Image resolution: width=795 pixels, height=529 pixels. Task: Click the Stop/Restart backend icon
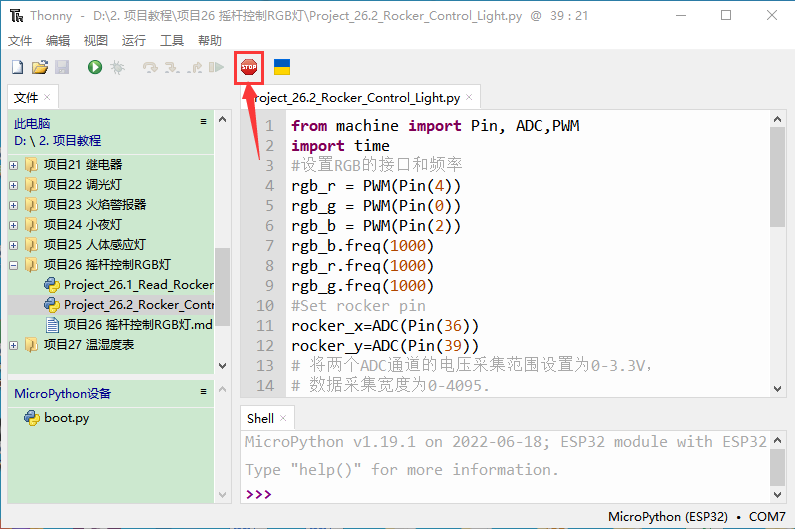(x=248, y=67)
